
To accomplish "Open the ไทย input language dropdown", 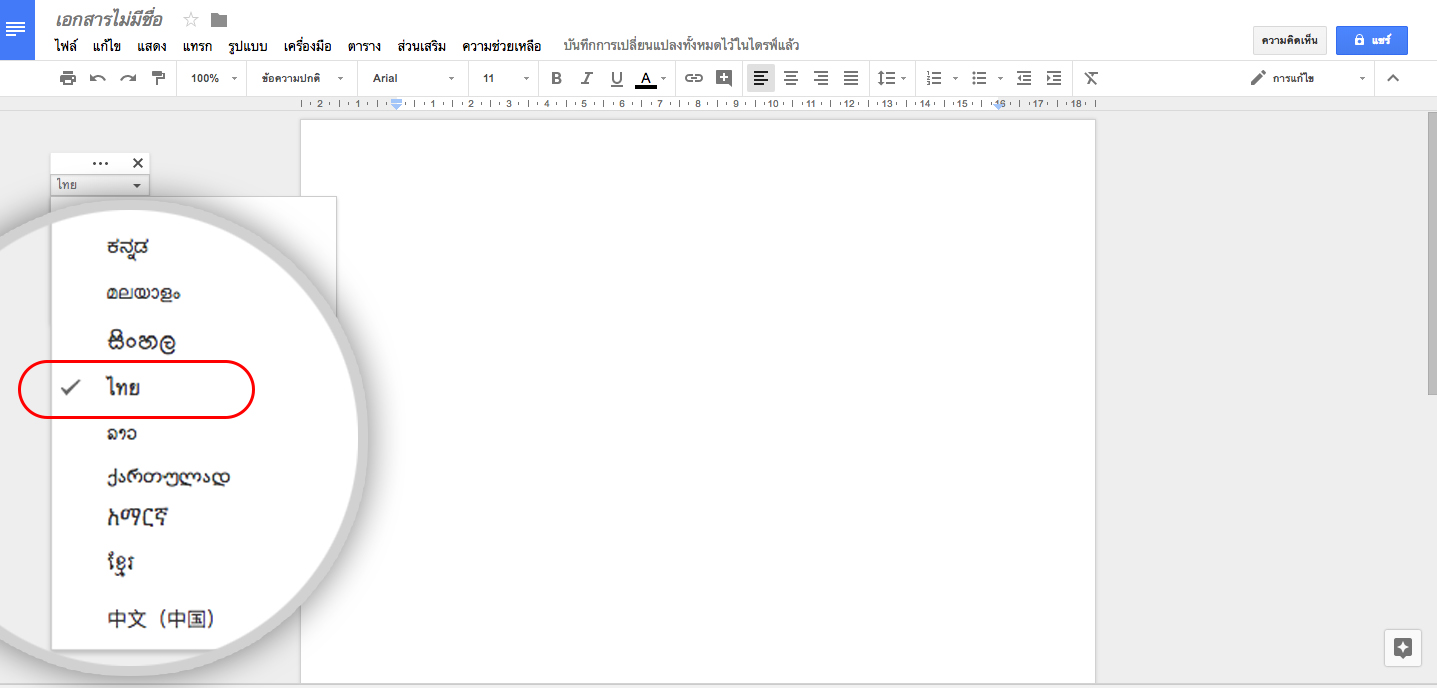I will [100, 185].
